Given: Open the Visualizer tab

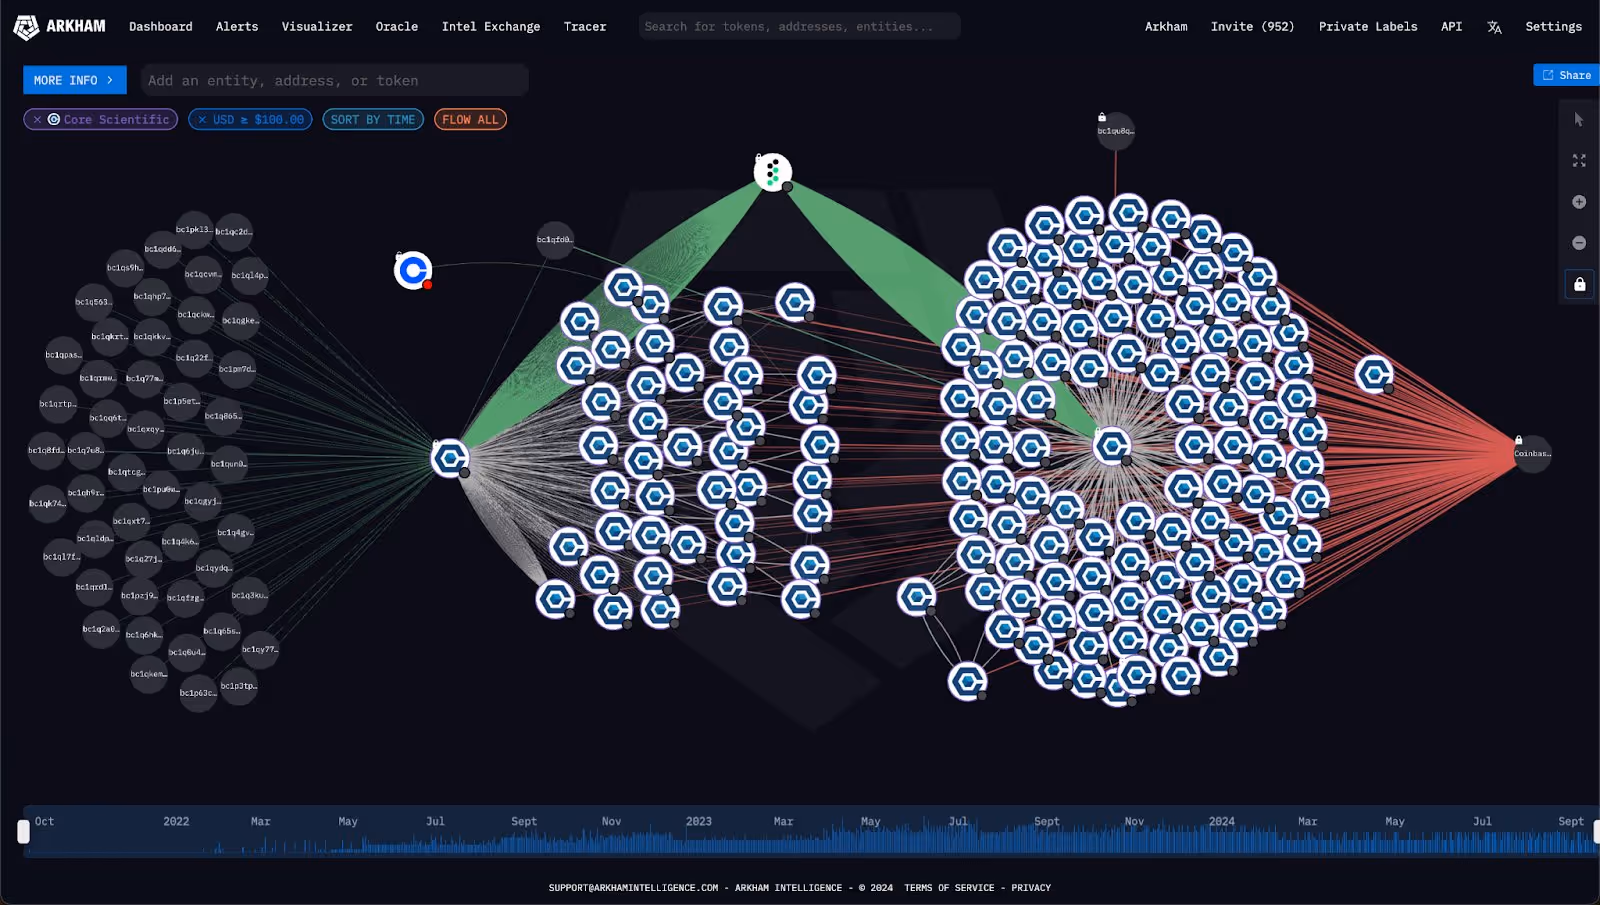Looking at the screenshot, I should [317, 27].
